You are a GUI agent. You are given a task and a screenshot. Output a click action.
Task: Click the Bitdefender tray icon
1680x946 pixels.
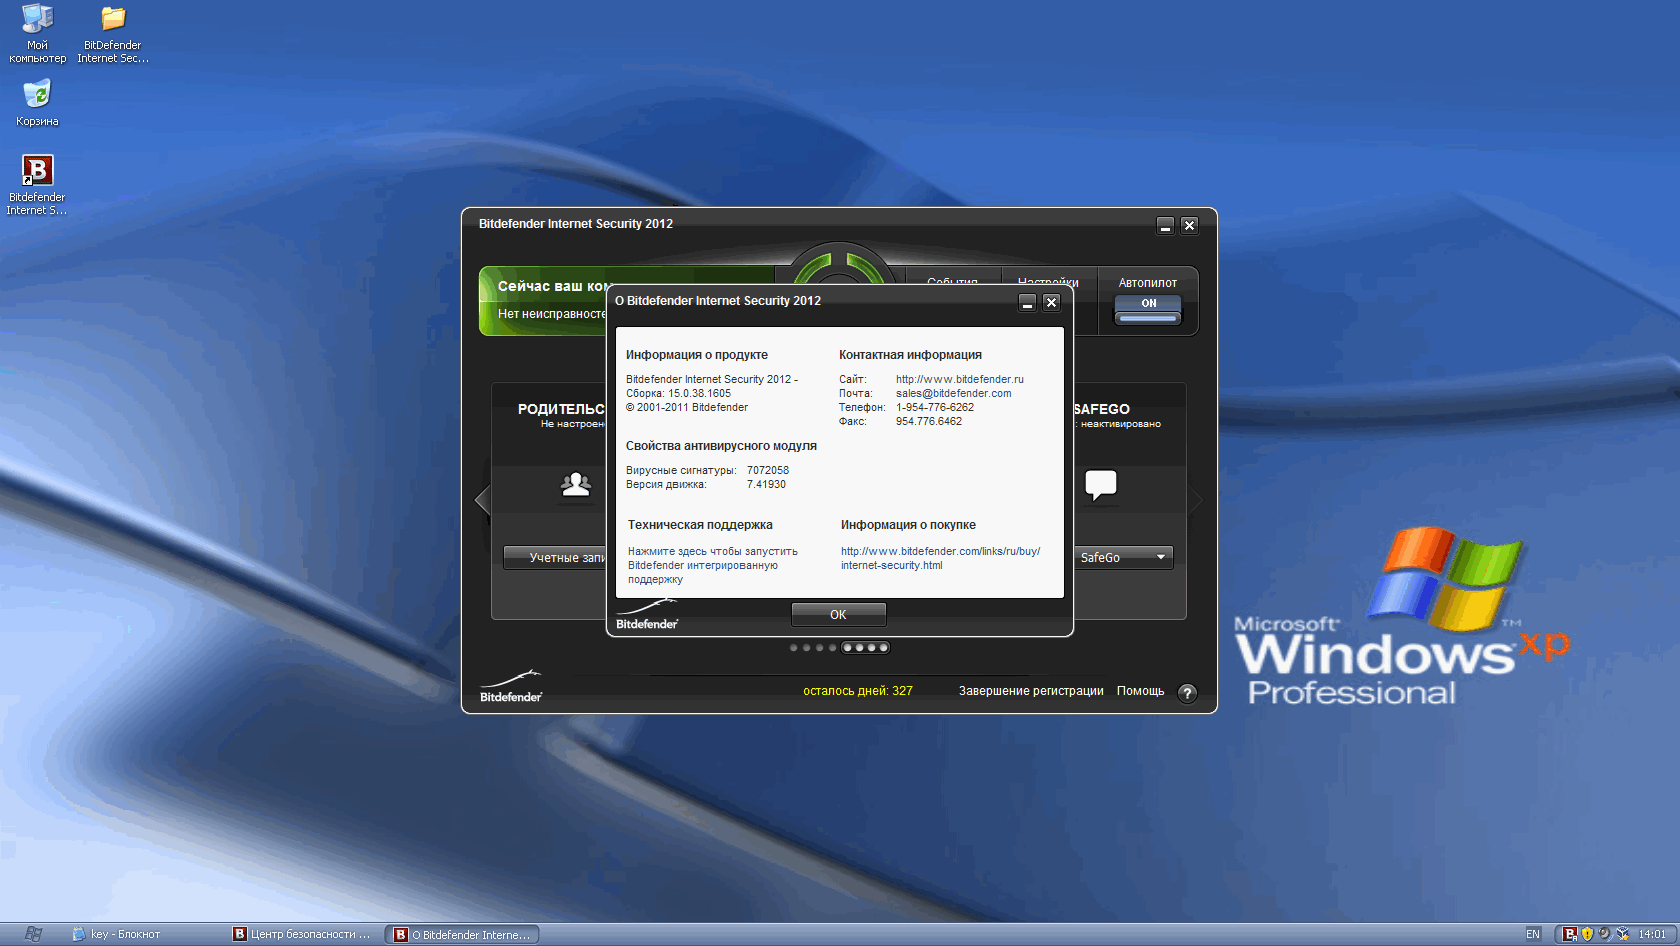(x=1570, y=934)
